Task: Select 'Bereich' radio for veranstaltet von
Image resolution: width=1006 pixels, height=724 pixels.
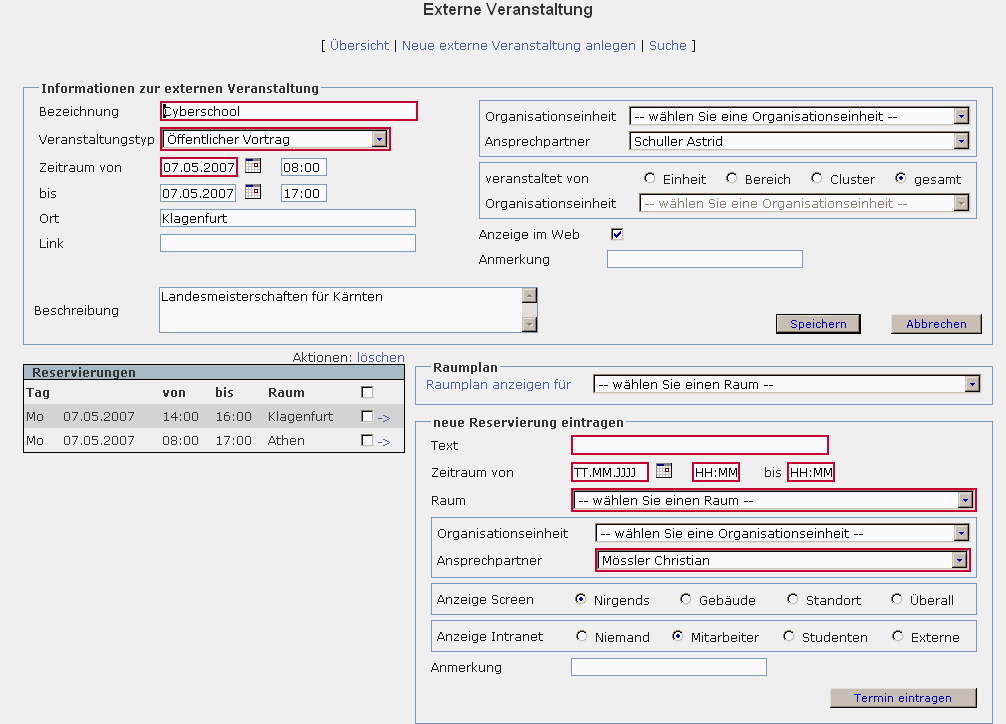Action: pos(731,178)
